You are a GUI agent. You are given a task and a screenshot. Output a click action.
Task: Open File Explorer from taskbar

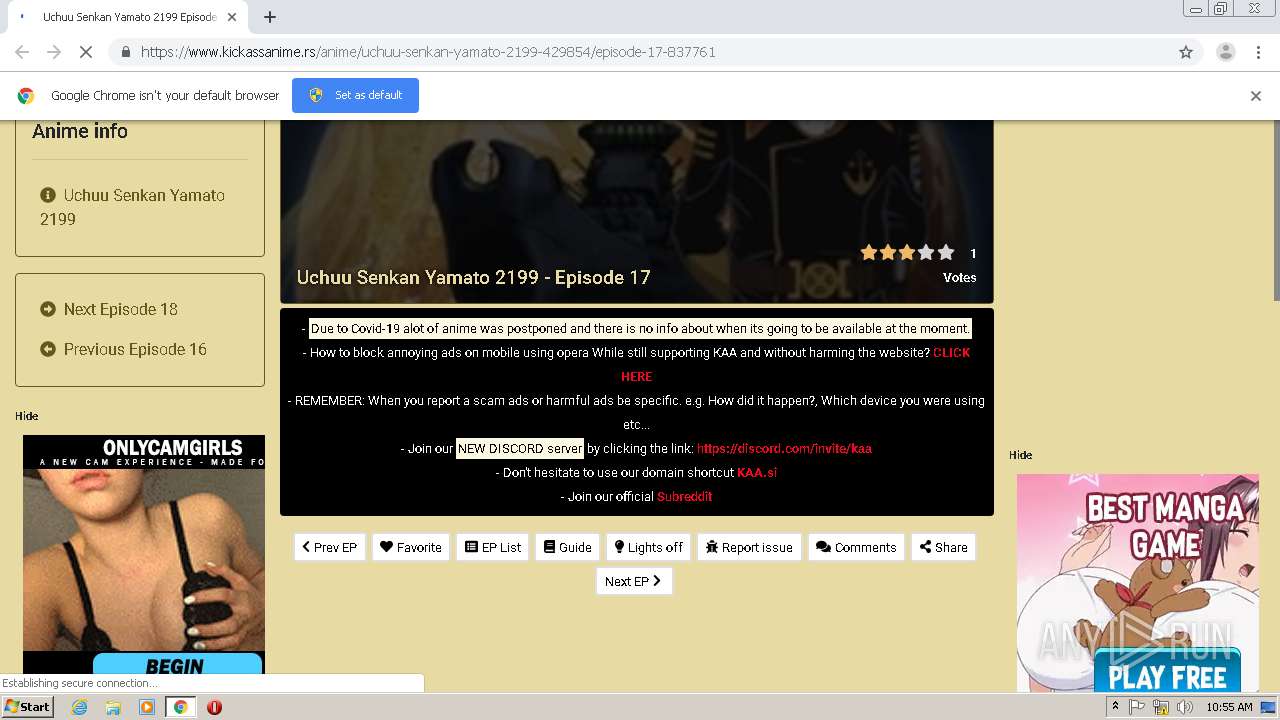113,707
